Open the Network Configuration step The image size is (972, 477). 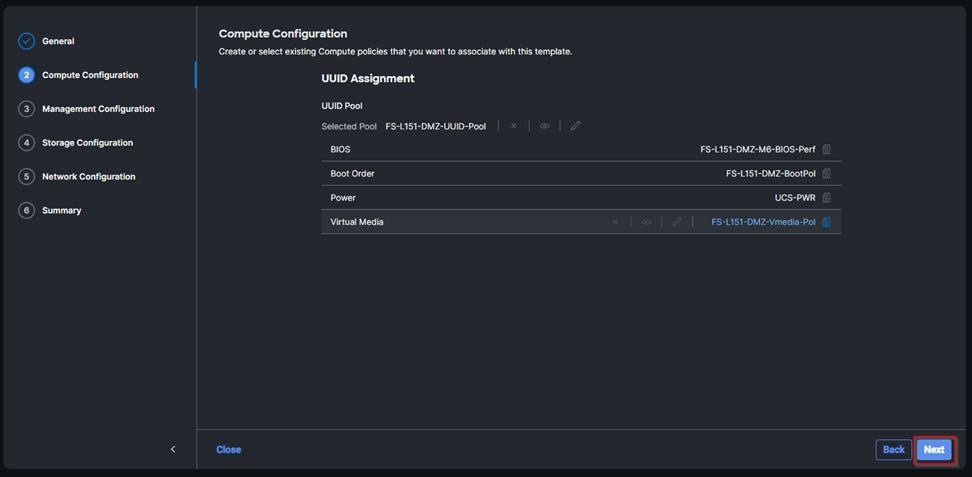88,177
